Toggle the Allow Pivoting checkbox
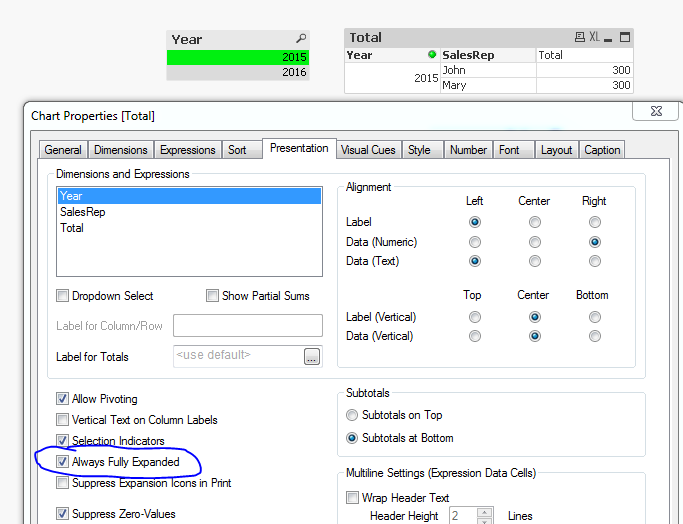The height and width of the screenshot is (524, 683). [x=62, y=399]
